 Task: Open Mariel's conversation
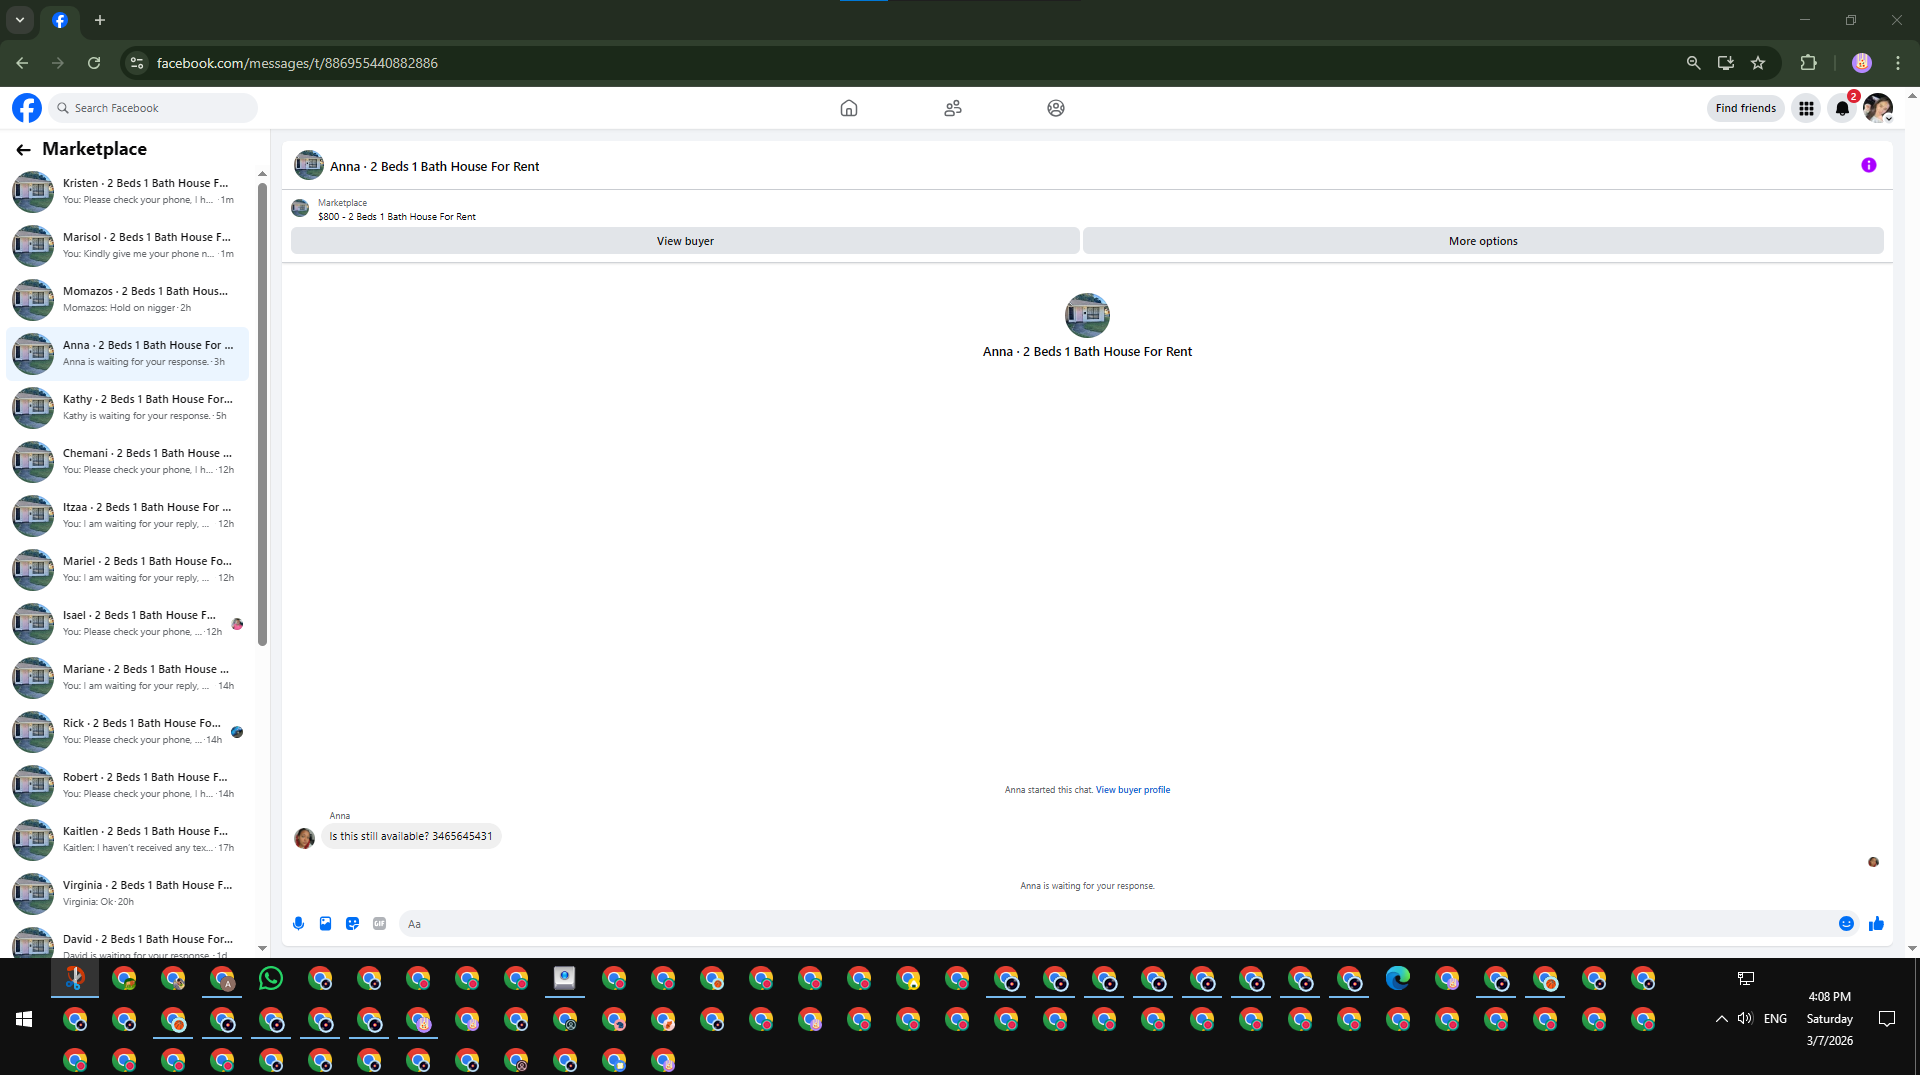[x=127, y=570]
